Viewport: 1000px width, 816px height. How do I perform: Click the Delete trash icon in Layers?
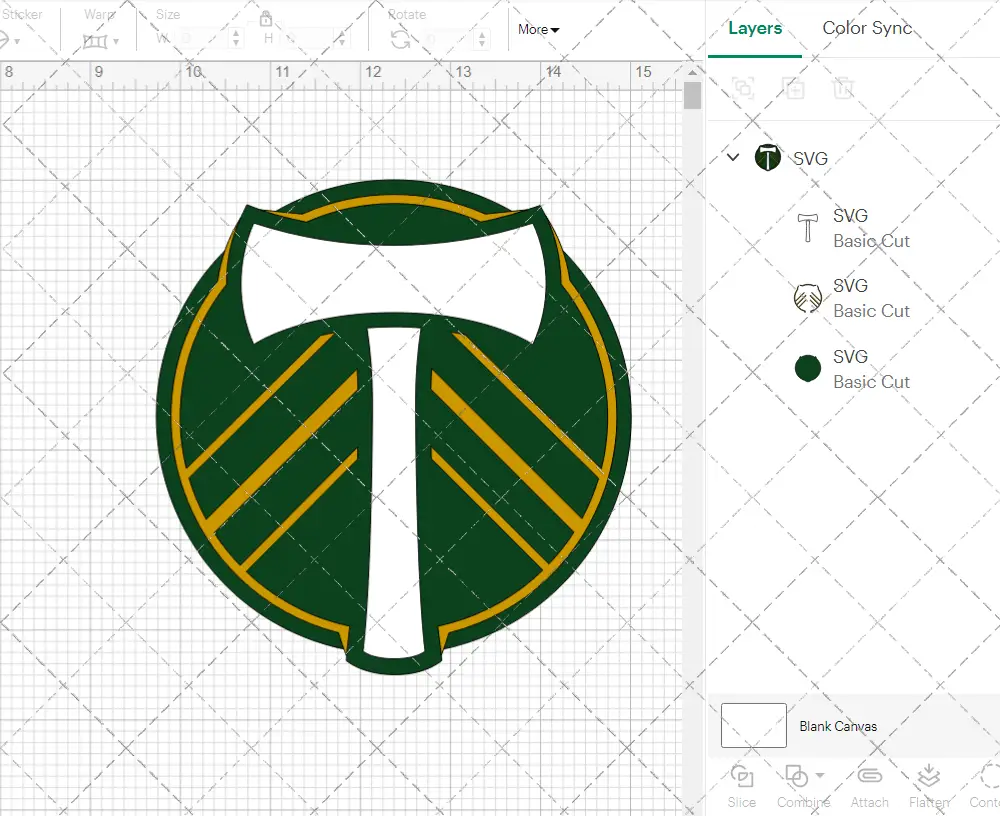[x=843, y=88]
